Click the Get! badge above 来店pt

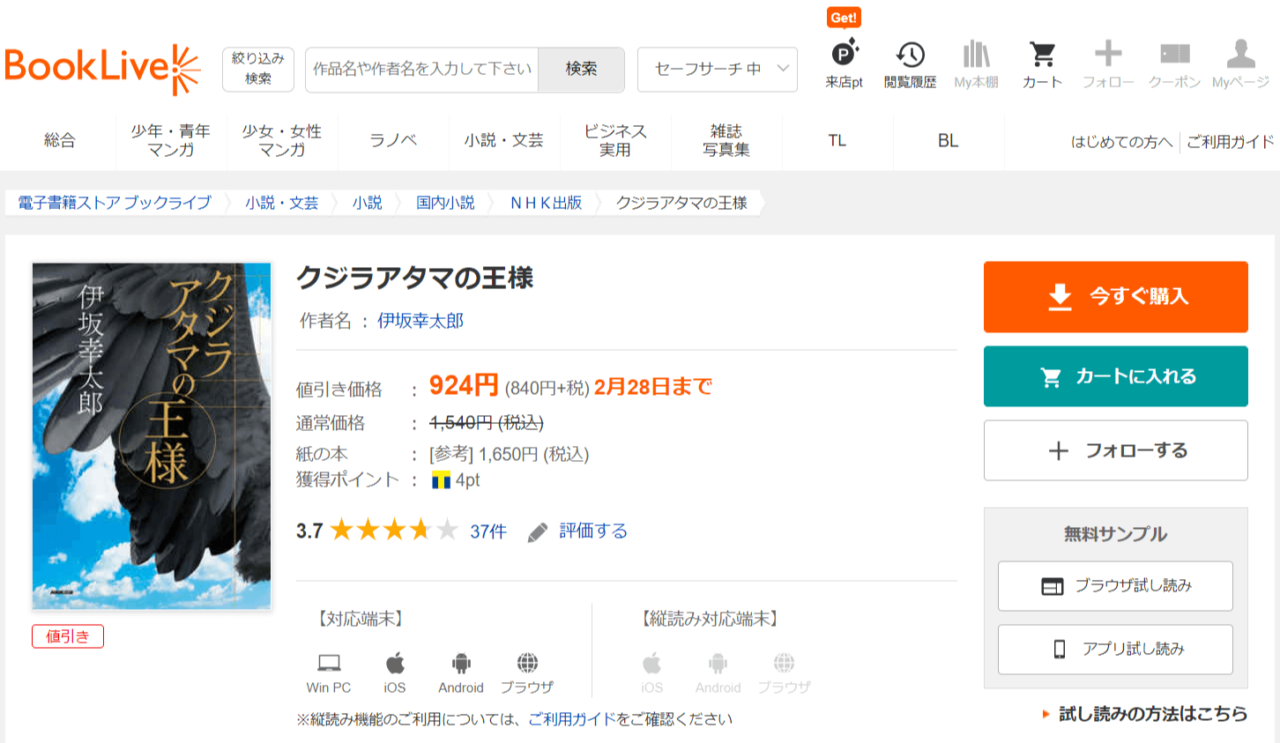point(844,17)
